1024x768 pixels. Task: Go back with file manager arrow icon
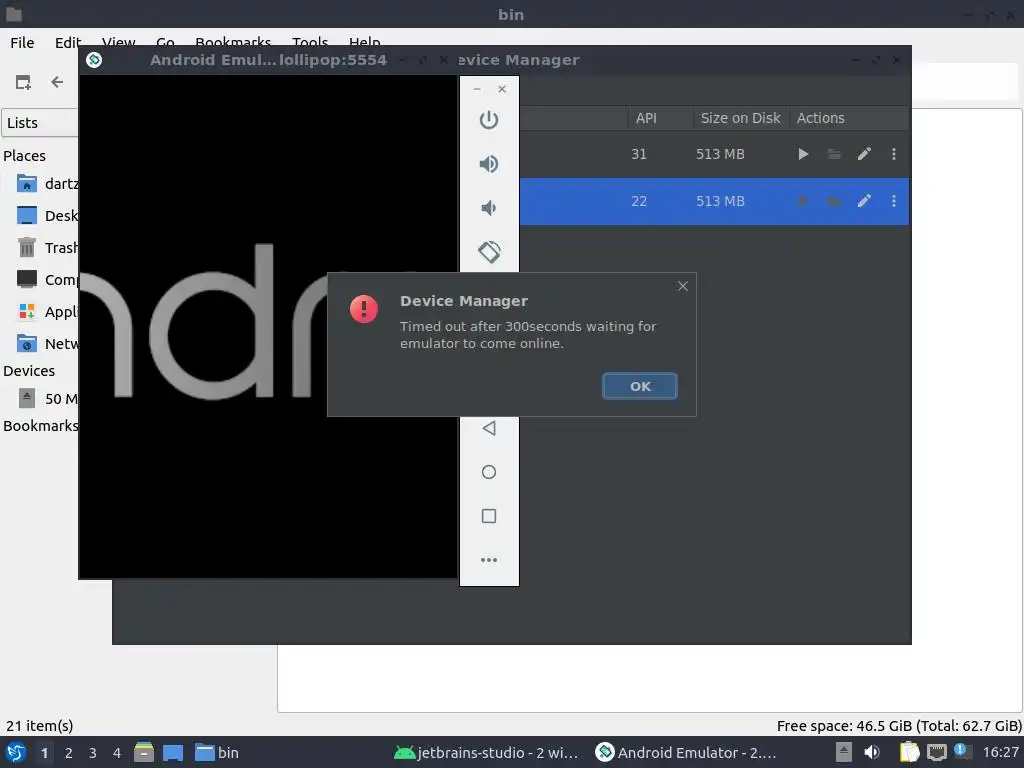click(57, 82)
